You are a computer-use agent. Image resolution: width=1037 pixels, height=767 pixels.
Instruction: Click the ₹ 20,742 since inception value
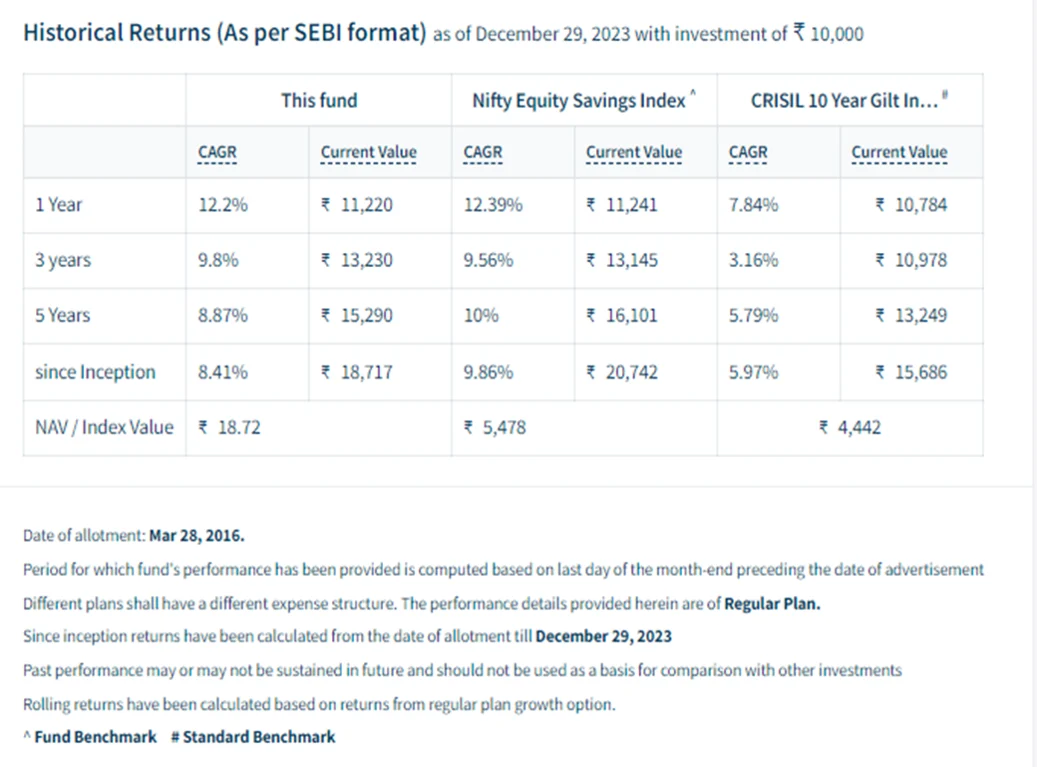click(622, 372)
